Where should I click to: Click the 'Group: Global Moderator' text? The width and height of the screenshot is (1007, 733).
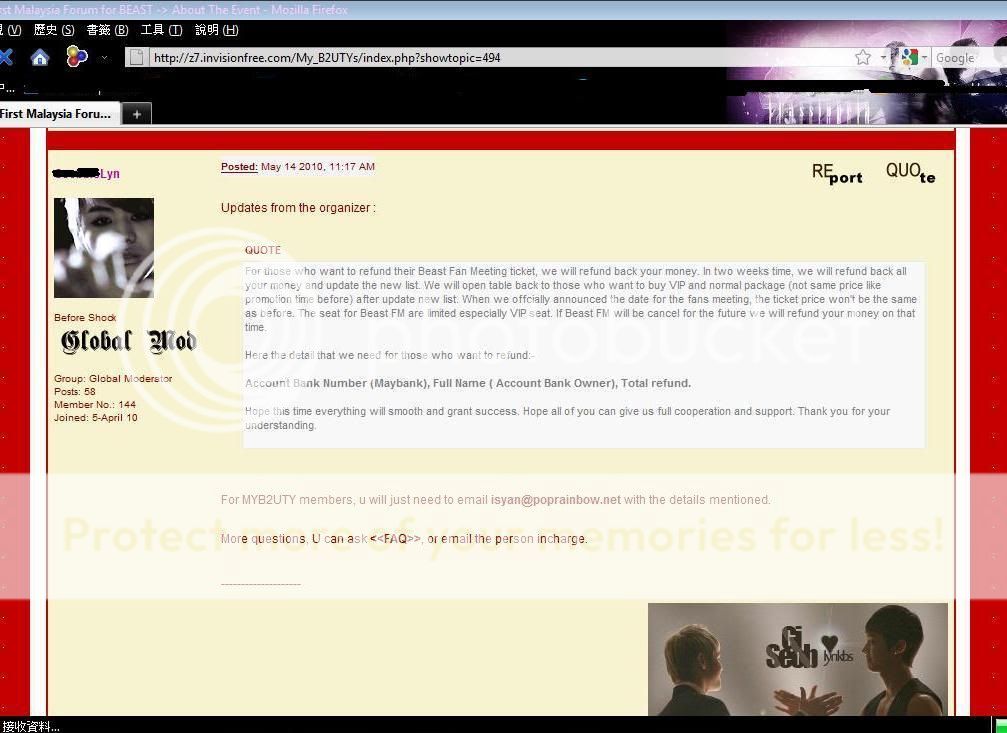[x=113, y=379]
